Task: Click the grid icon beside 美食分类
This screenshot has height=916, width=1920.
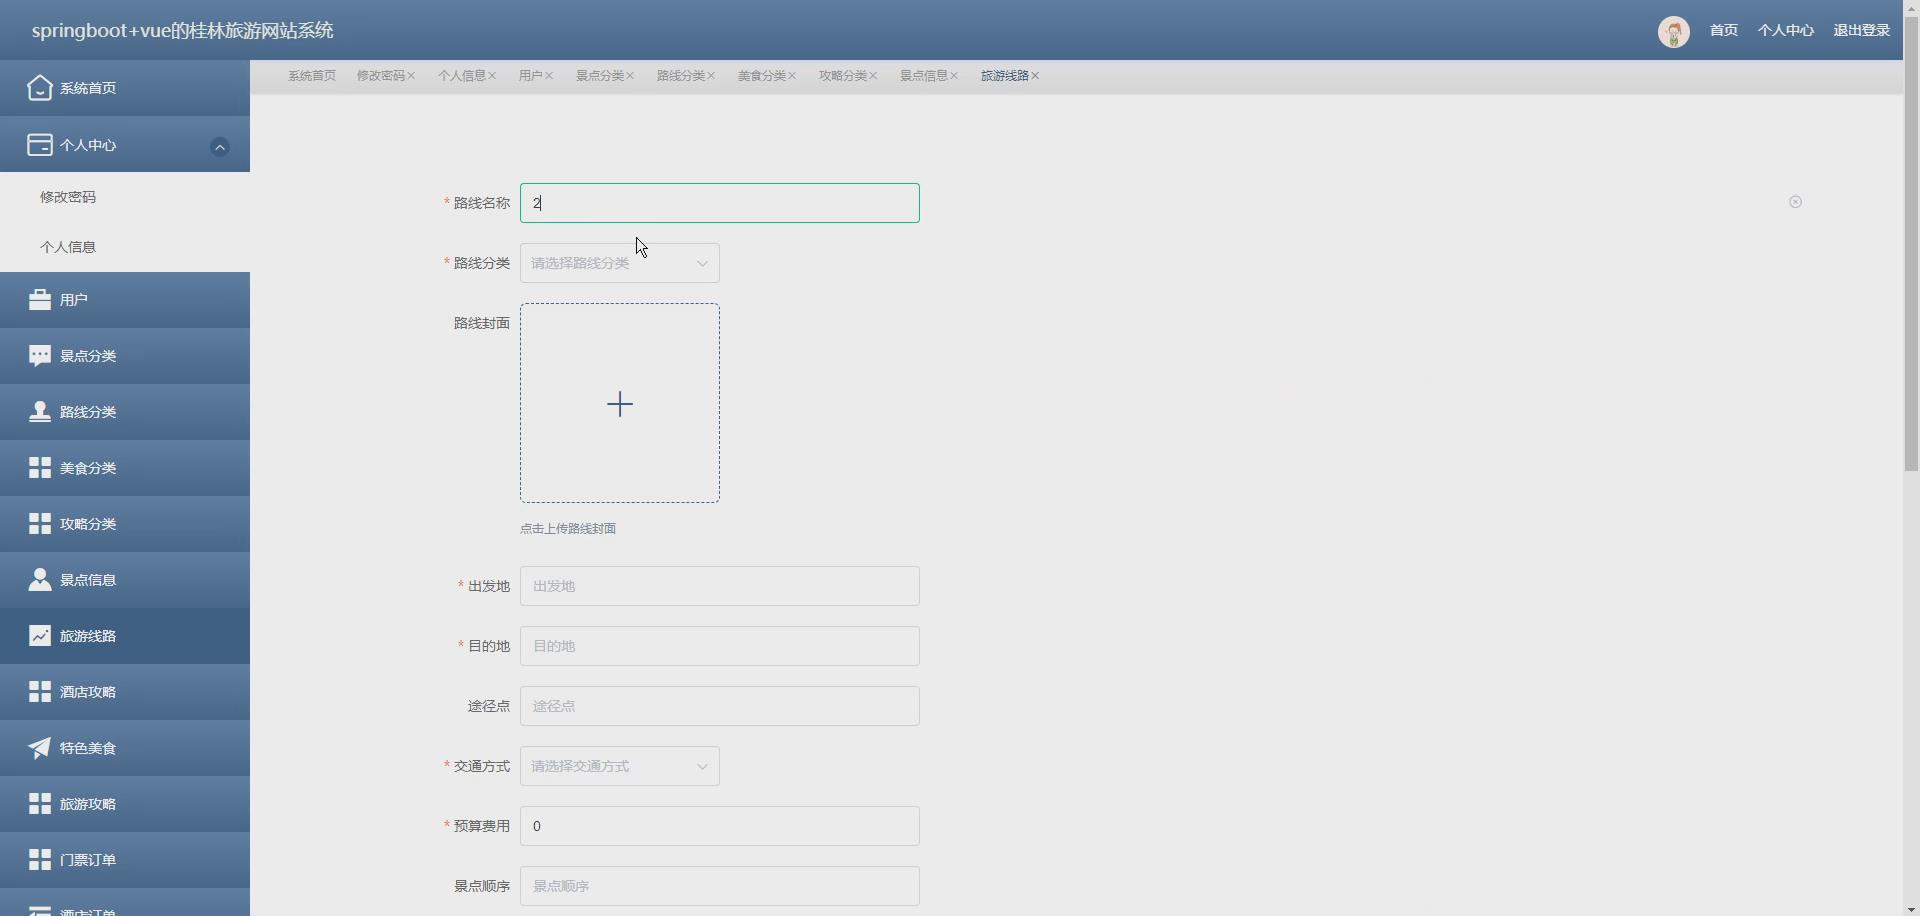Action: (39, 468)
